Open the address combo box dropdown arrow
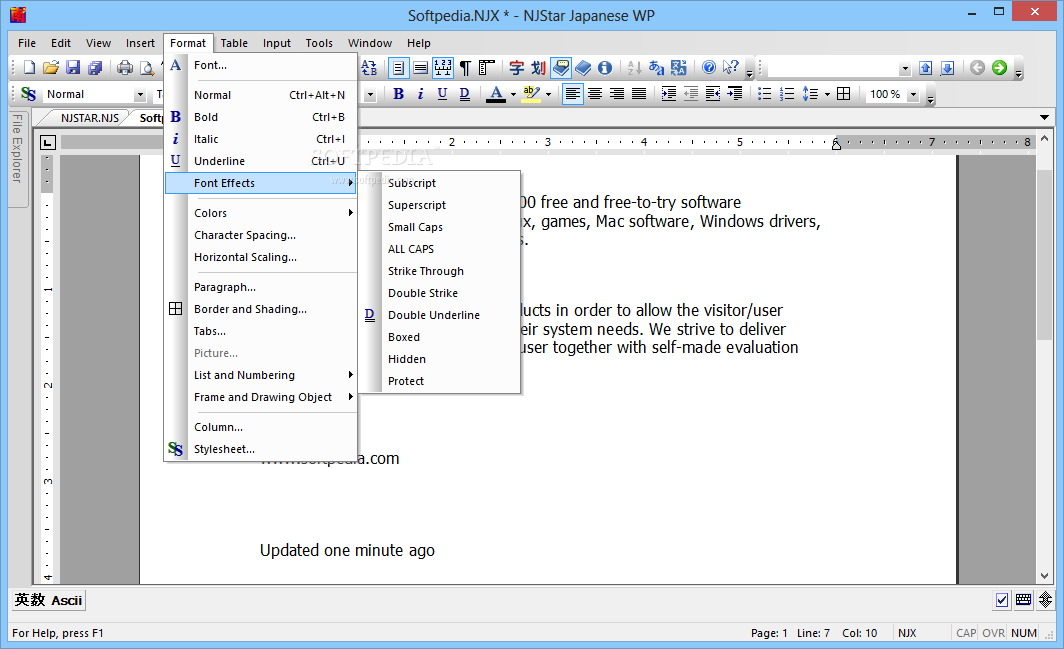 tap(905, 69)
